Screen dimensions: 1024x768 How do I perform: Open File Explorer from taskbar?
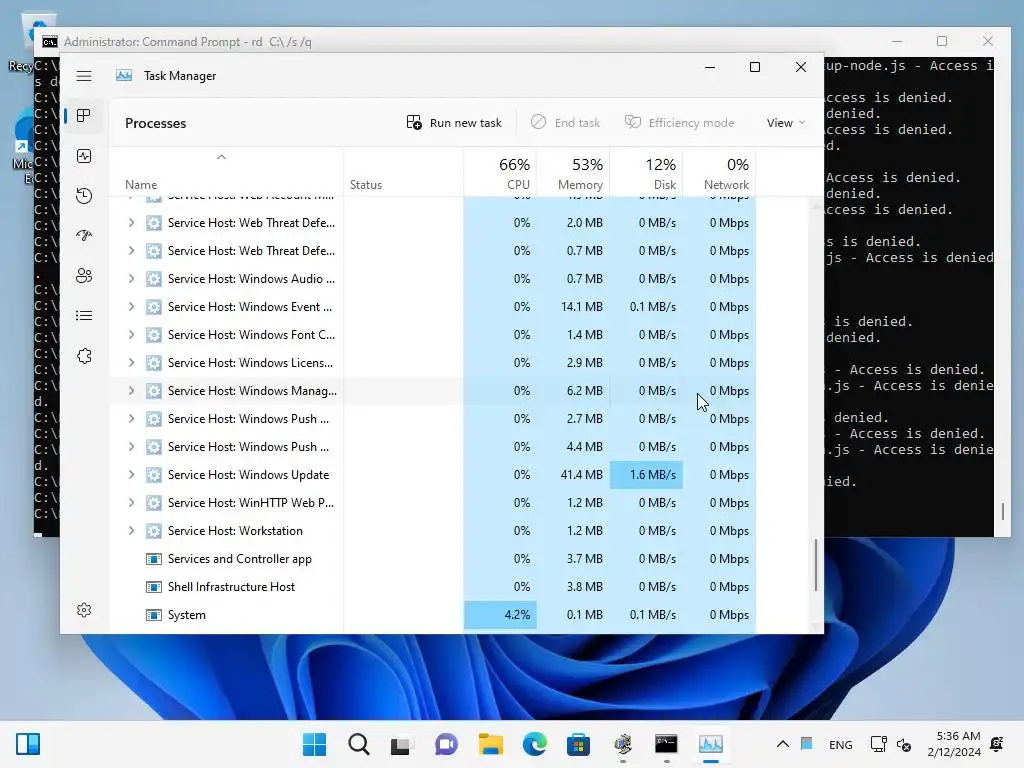tap(490, 744)
